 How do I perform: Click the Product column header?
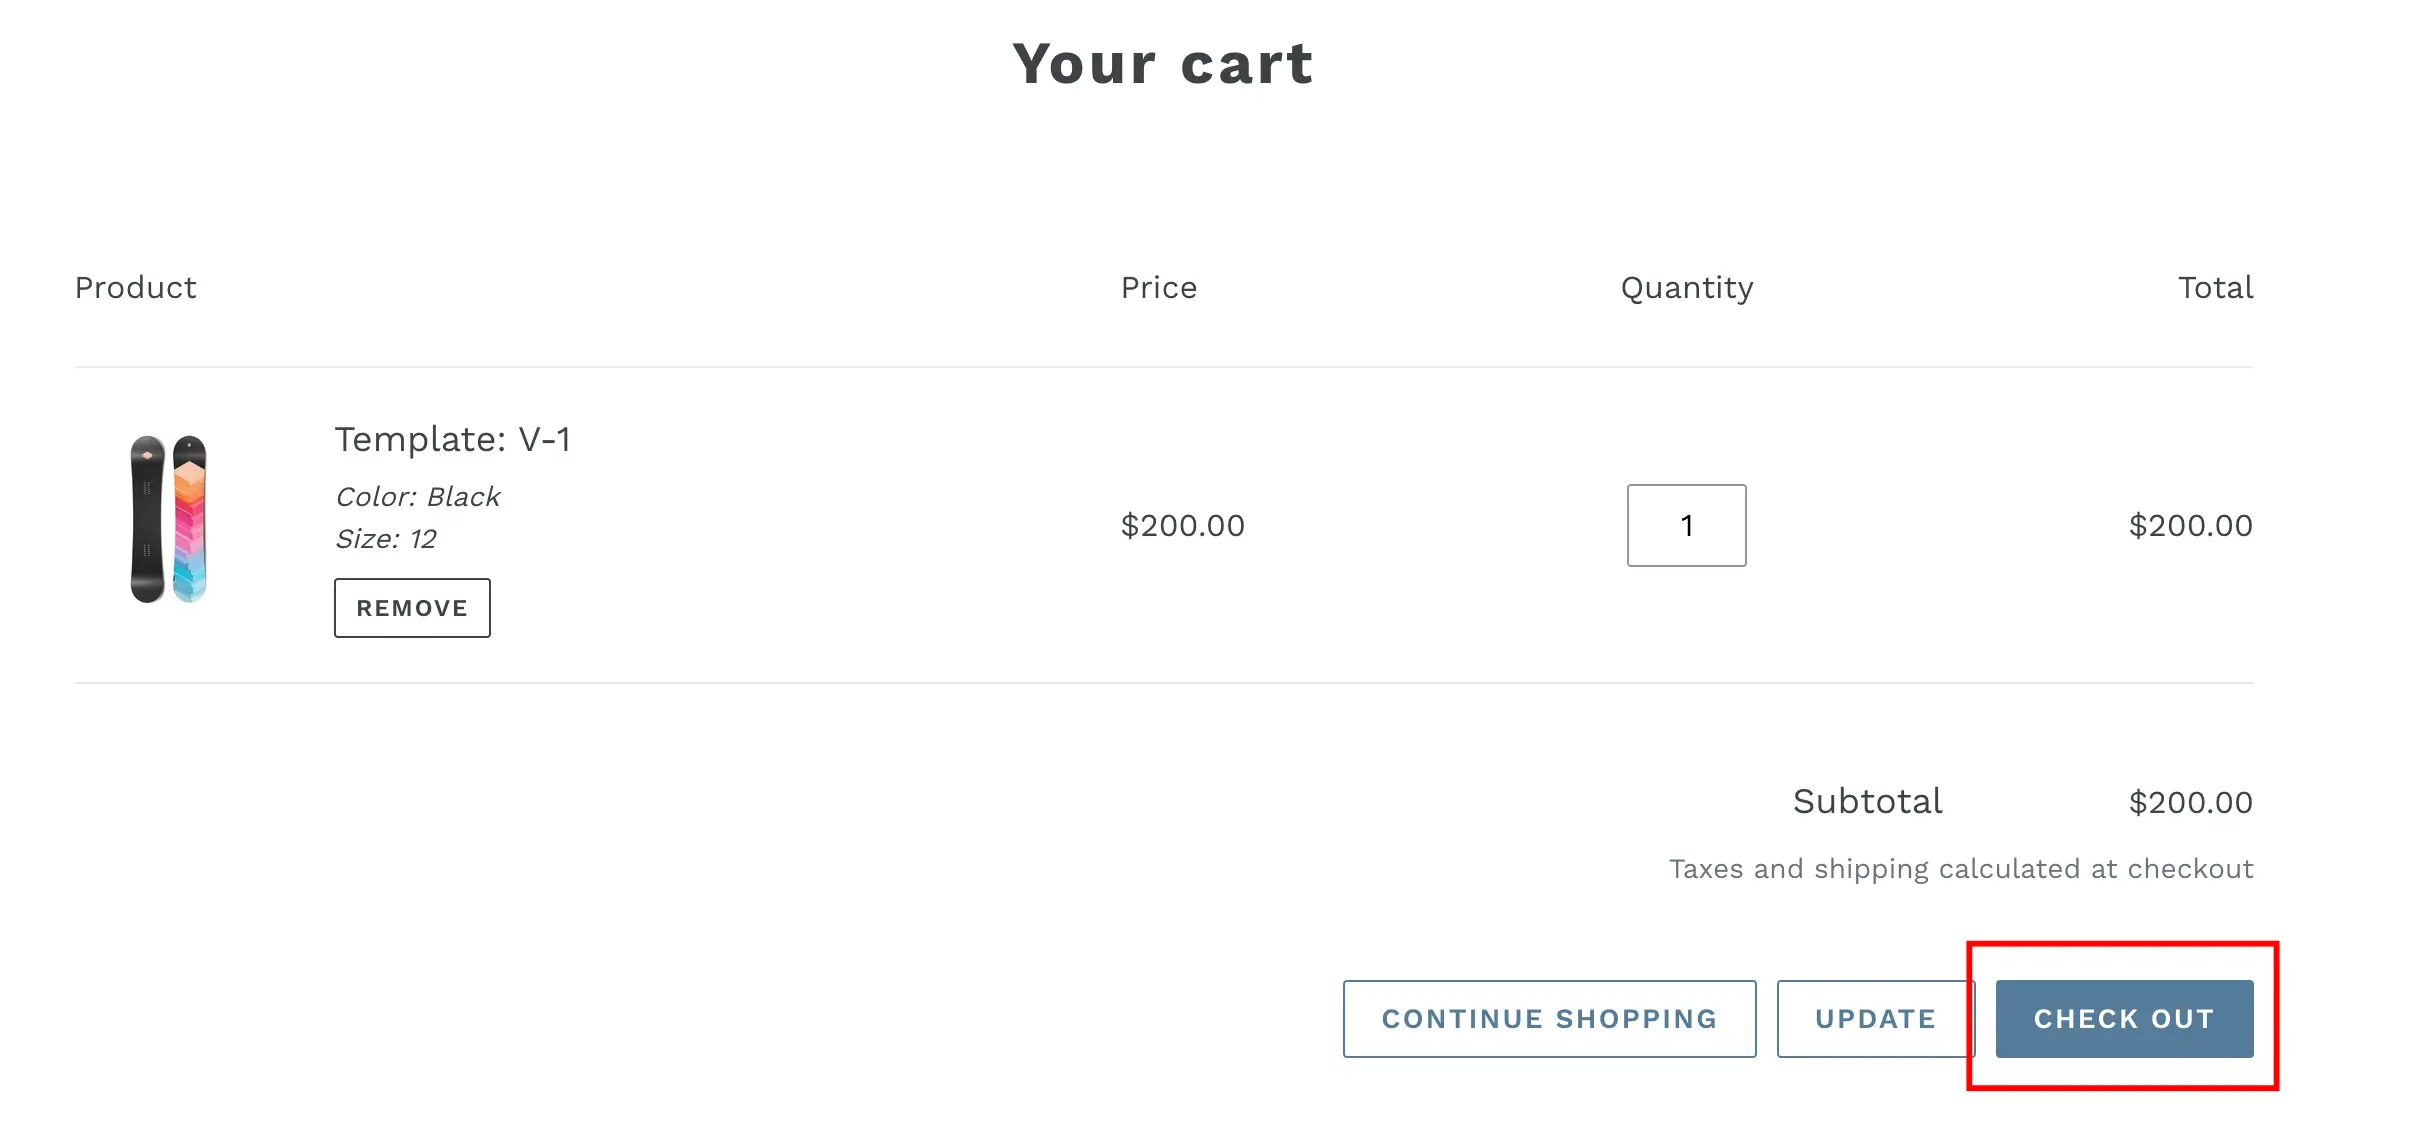point(136,288)
